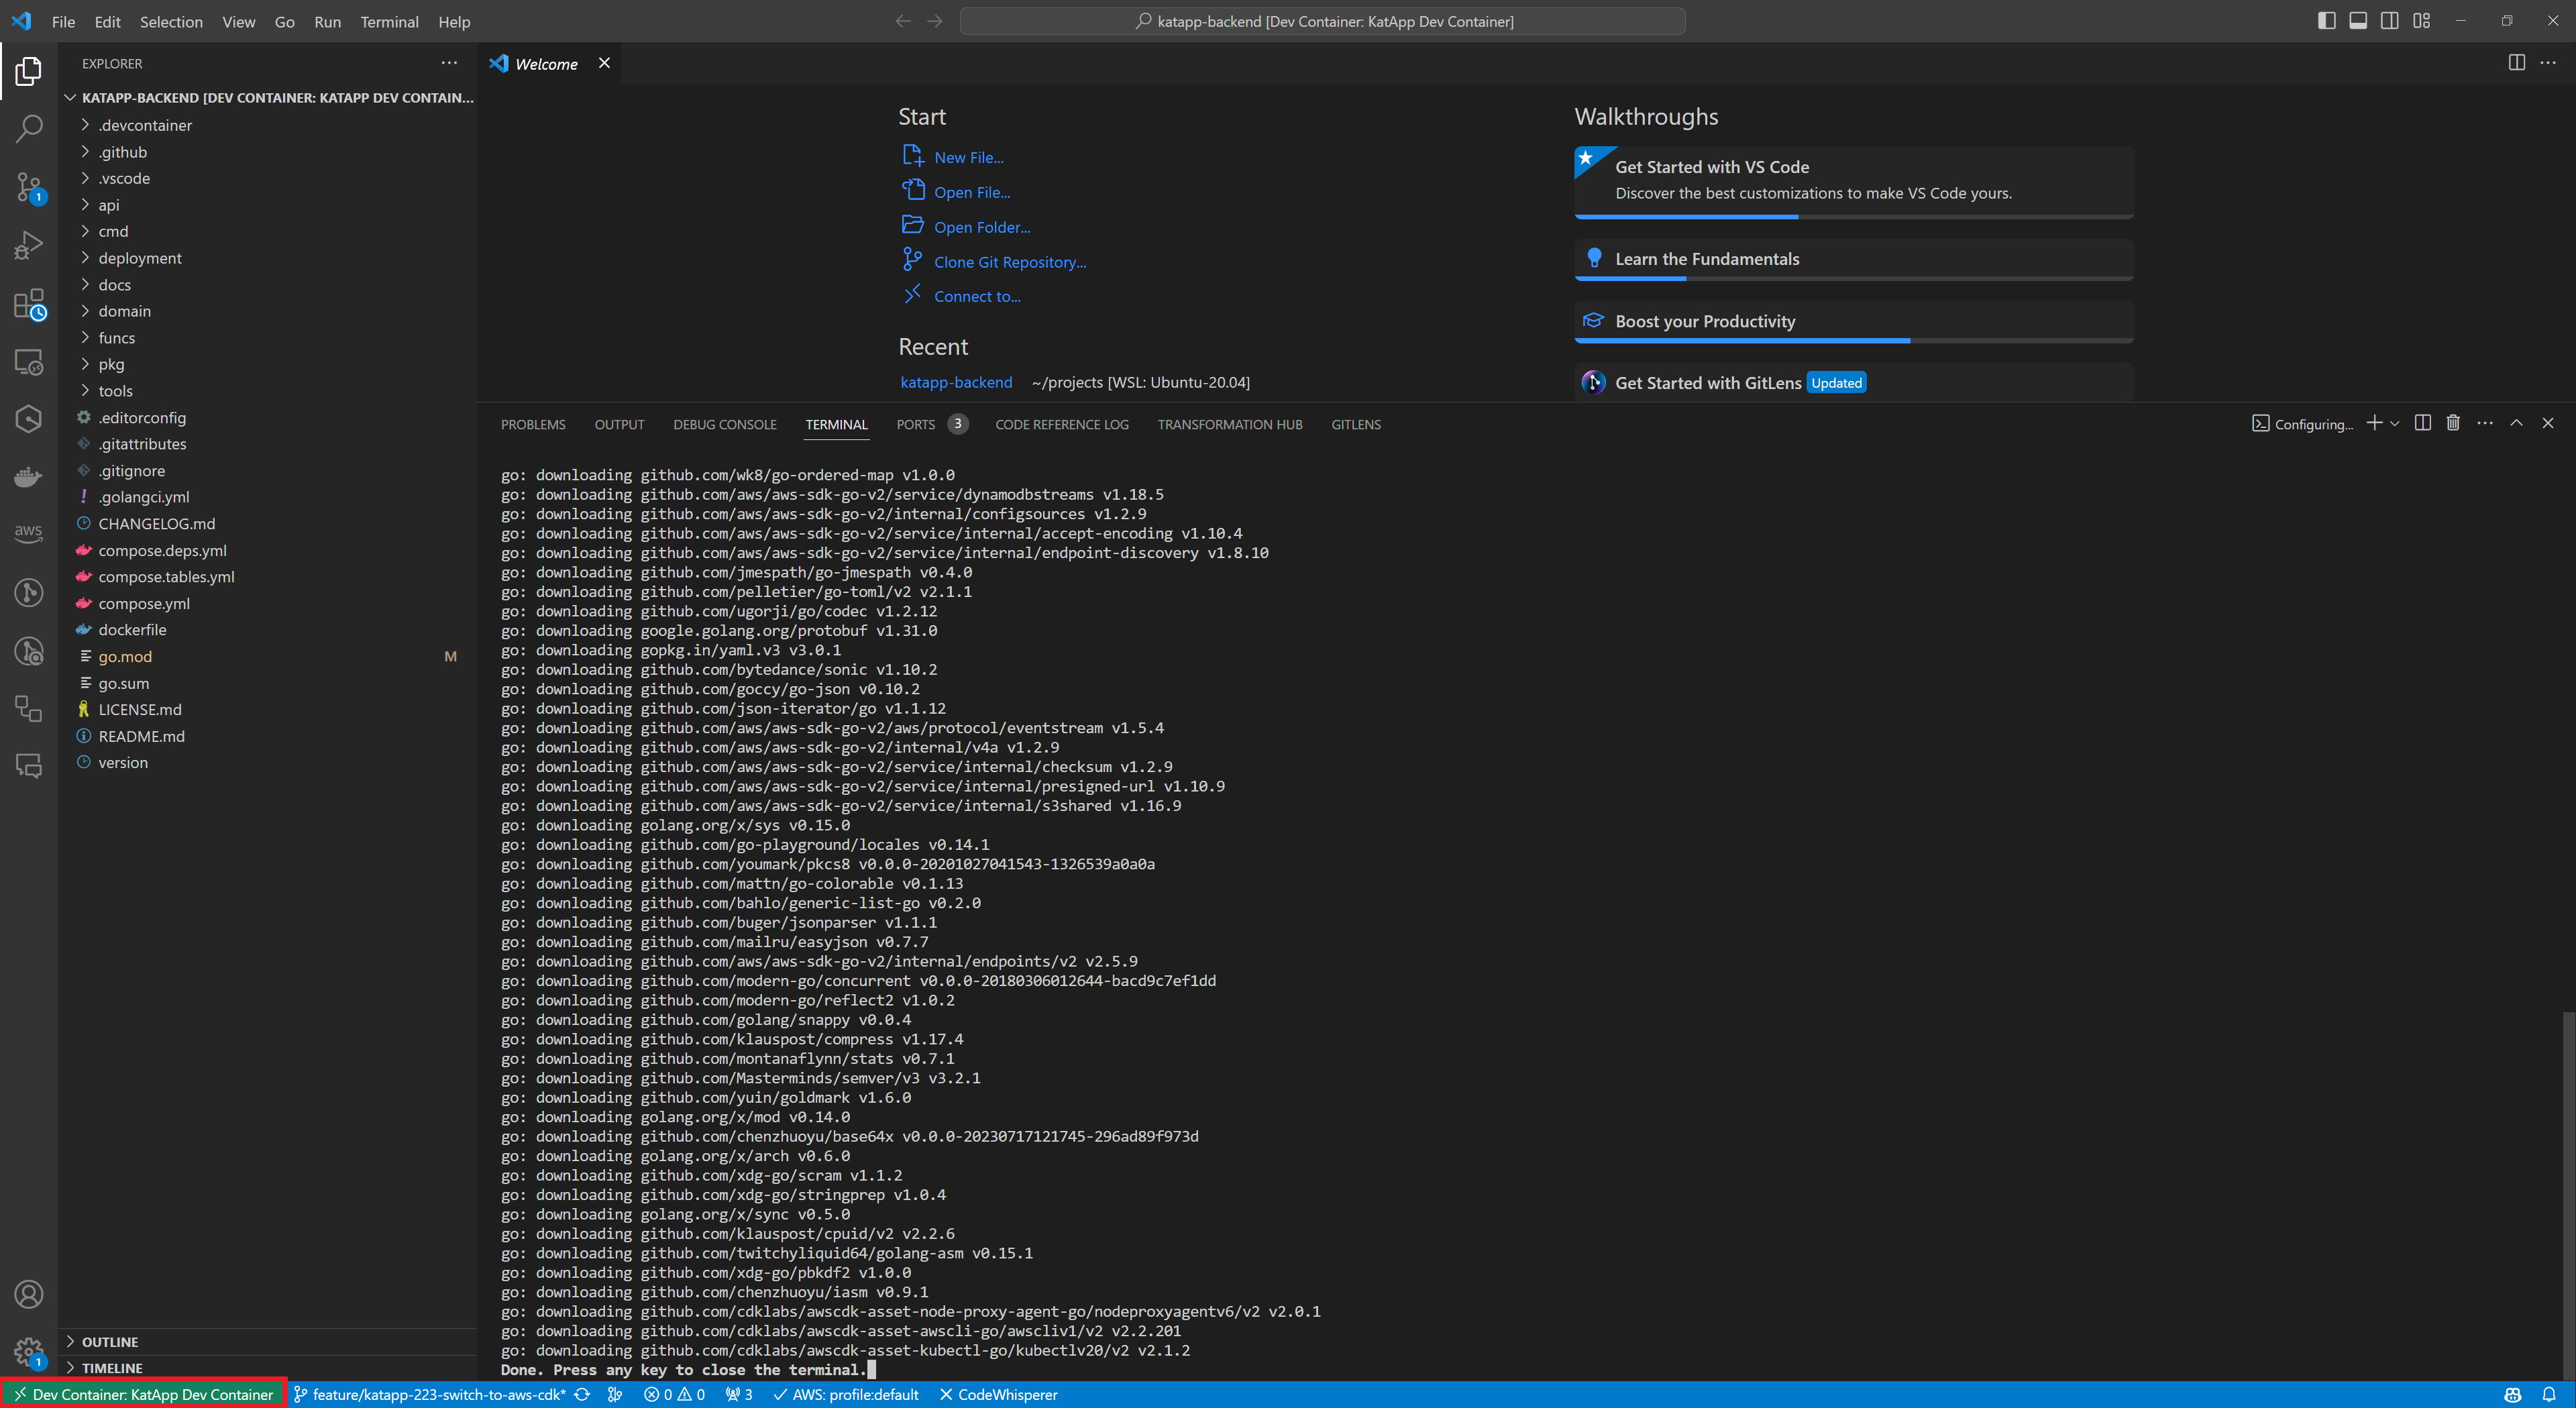The image size is (2576, 1408).
Task: Click the Copilot status icon
Action: (x=2512, y=1394)
